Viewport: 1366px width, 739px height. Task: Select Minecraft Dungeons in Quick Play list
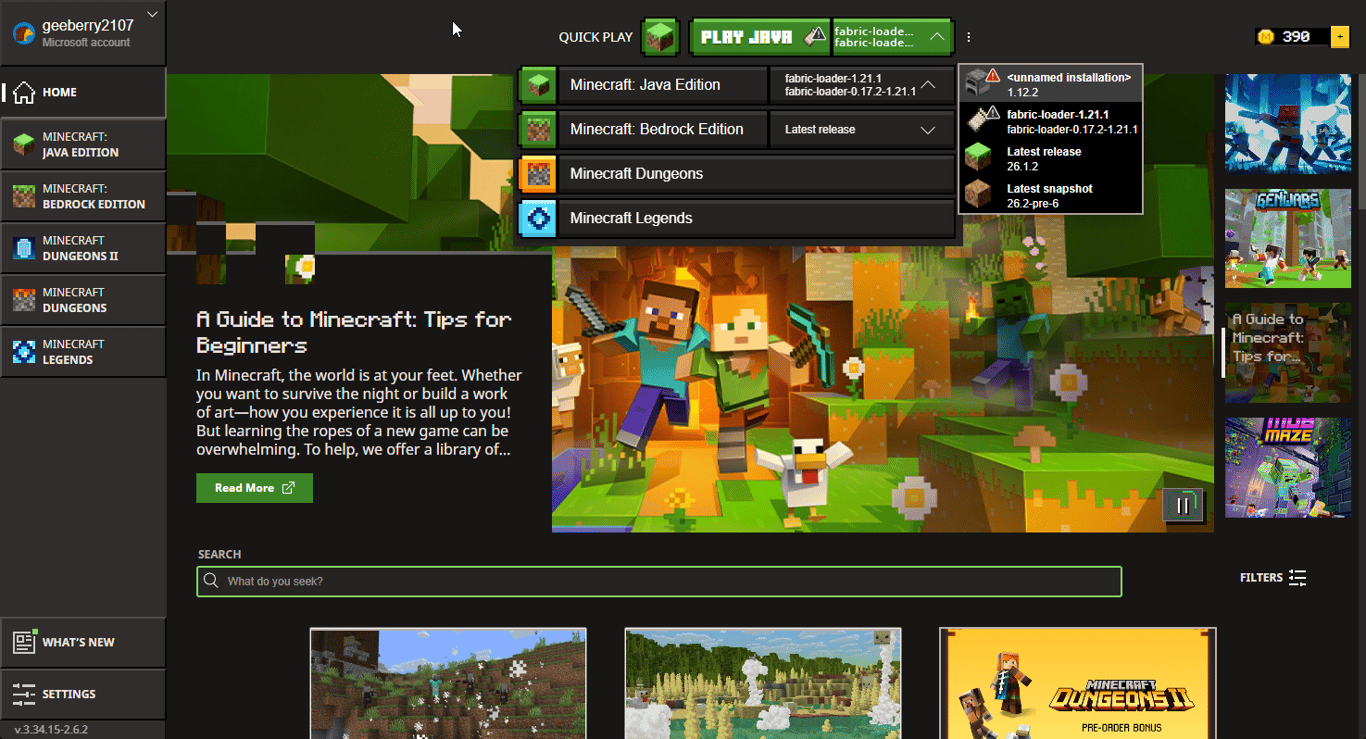pyautogui.click(x=755, y=174)
